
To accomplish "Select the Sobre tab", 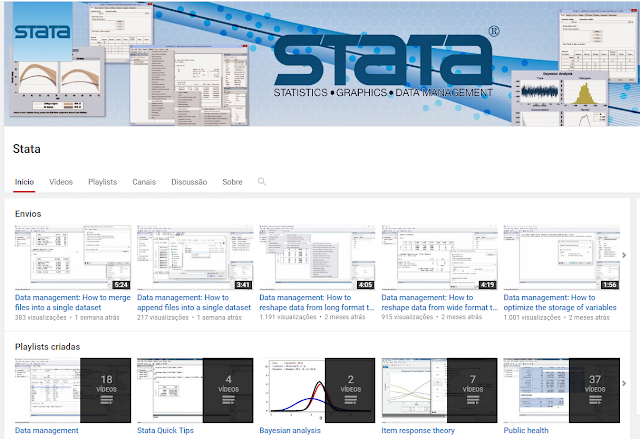I will pos(232,182).
